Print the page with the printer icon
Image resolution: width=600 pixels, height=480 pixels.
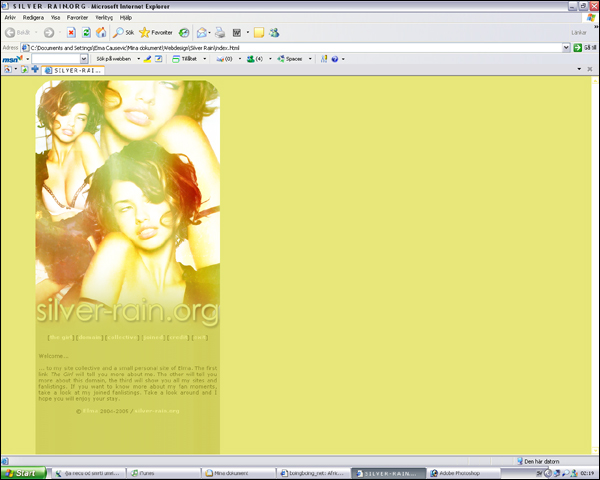(220, 33)
